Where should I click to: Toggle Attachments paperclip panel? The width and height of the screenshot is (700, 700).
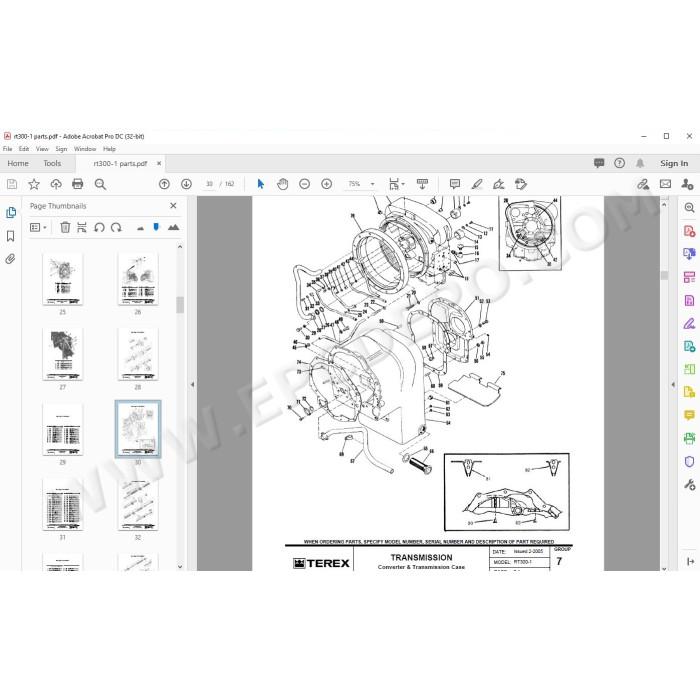point(10,258)
